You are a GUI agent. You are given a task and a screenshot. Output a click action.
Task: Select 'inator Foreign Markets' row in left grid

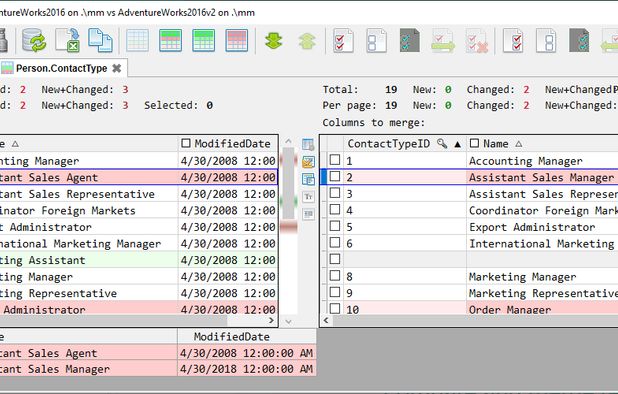(x=138, y=210)
